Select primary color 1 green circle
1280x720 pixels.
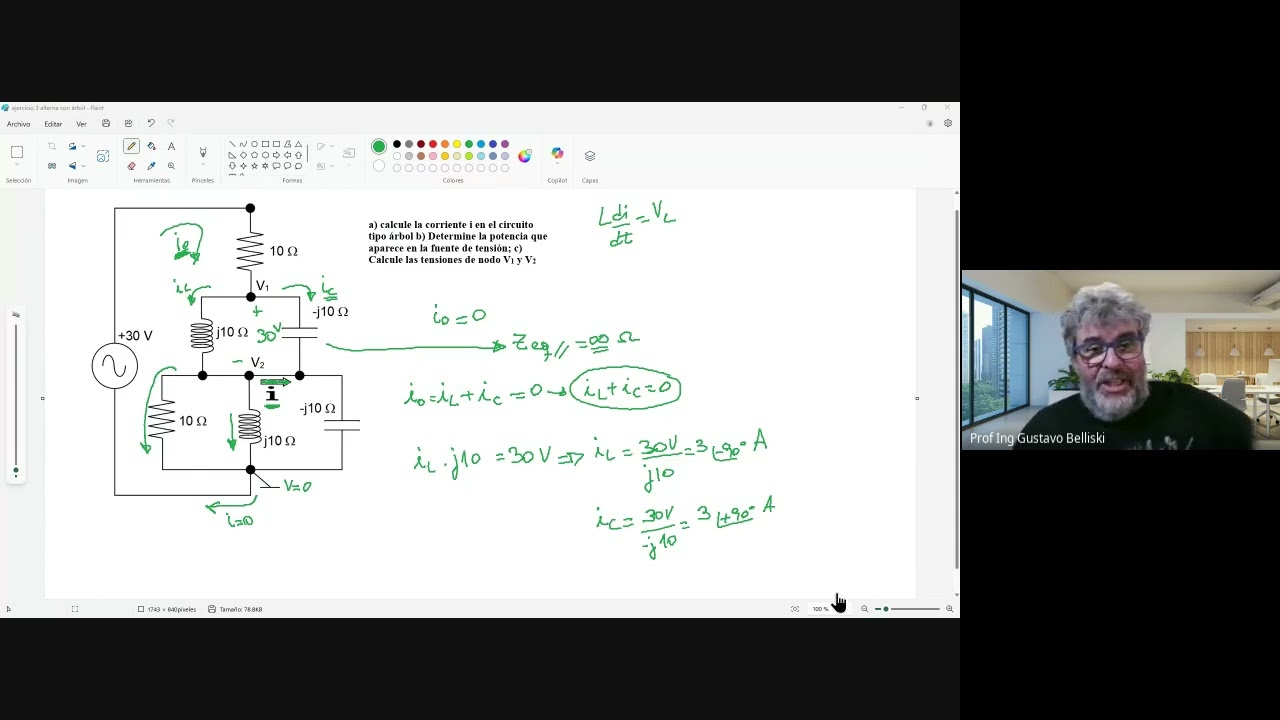point(379,146)
